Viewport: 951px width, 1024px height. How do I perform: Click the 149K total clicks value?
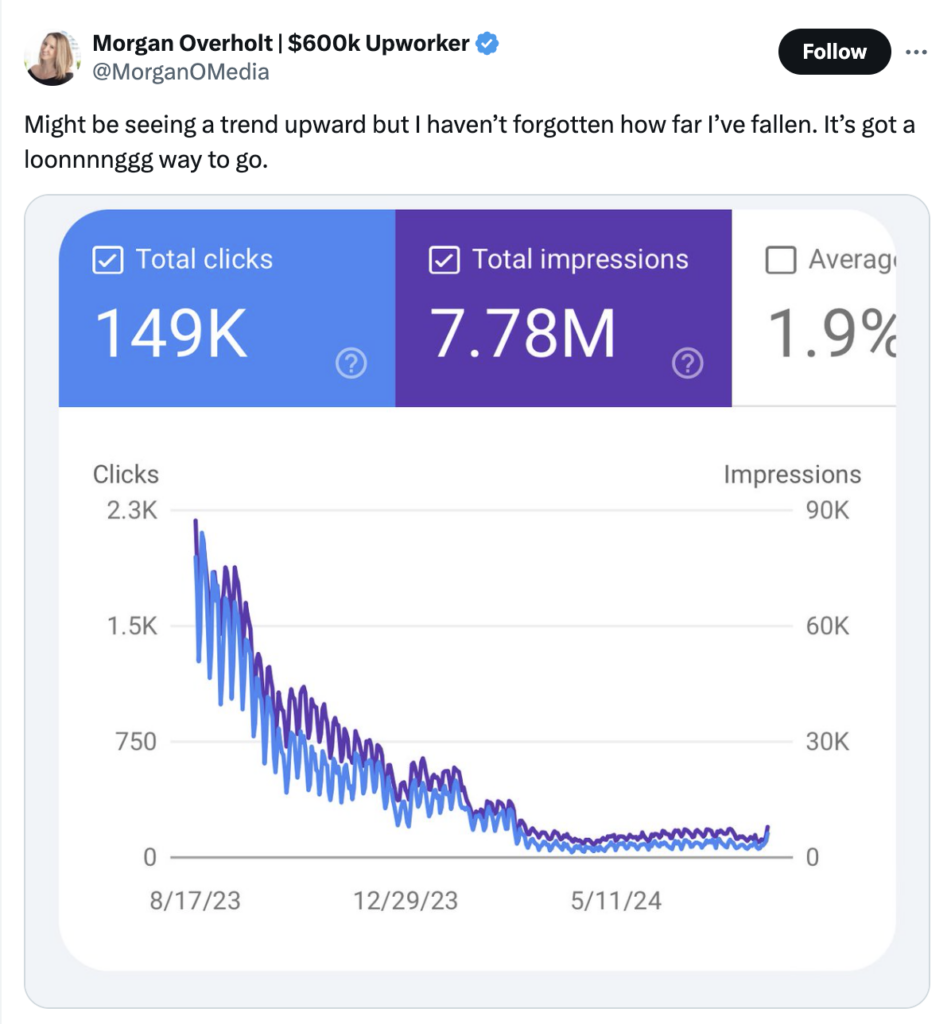point(171,335)
